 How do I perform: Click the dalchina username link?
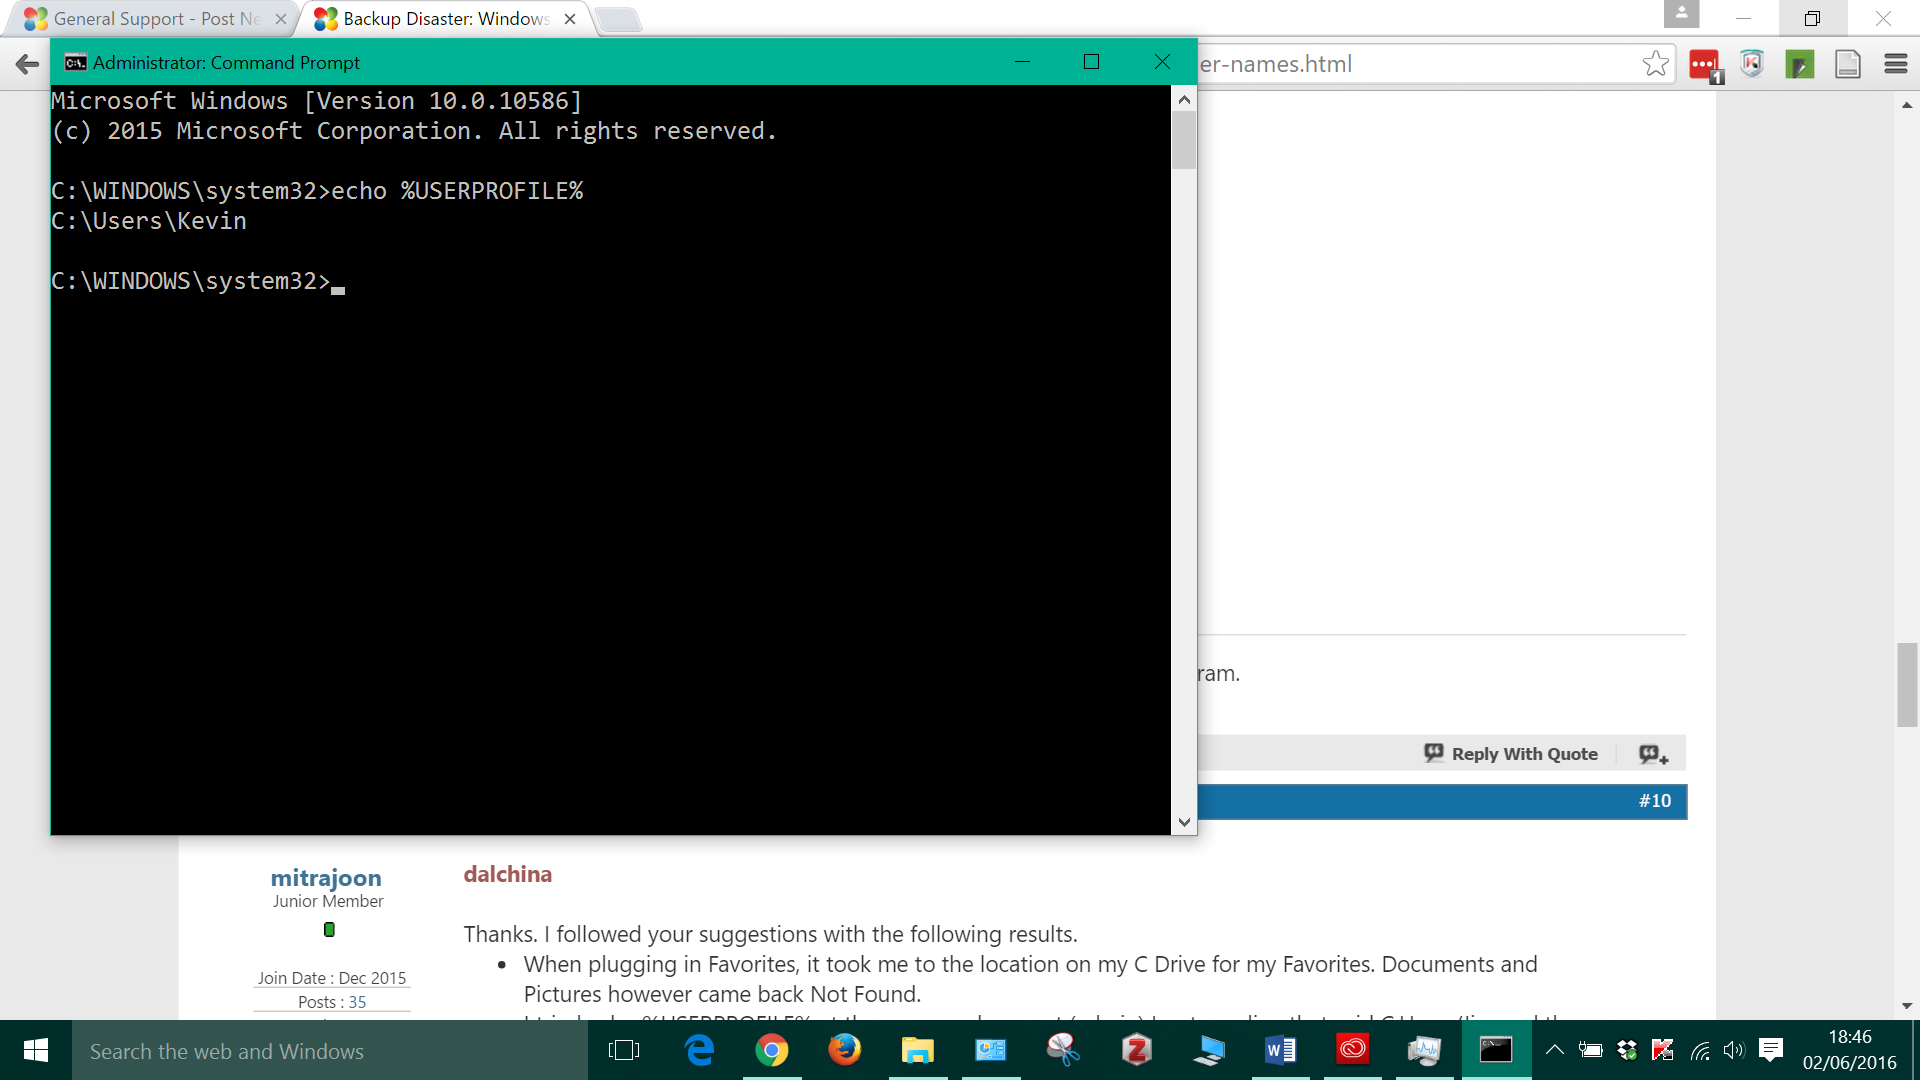[x=506, y=874]
